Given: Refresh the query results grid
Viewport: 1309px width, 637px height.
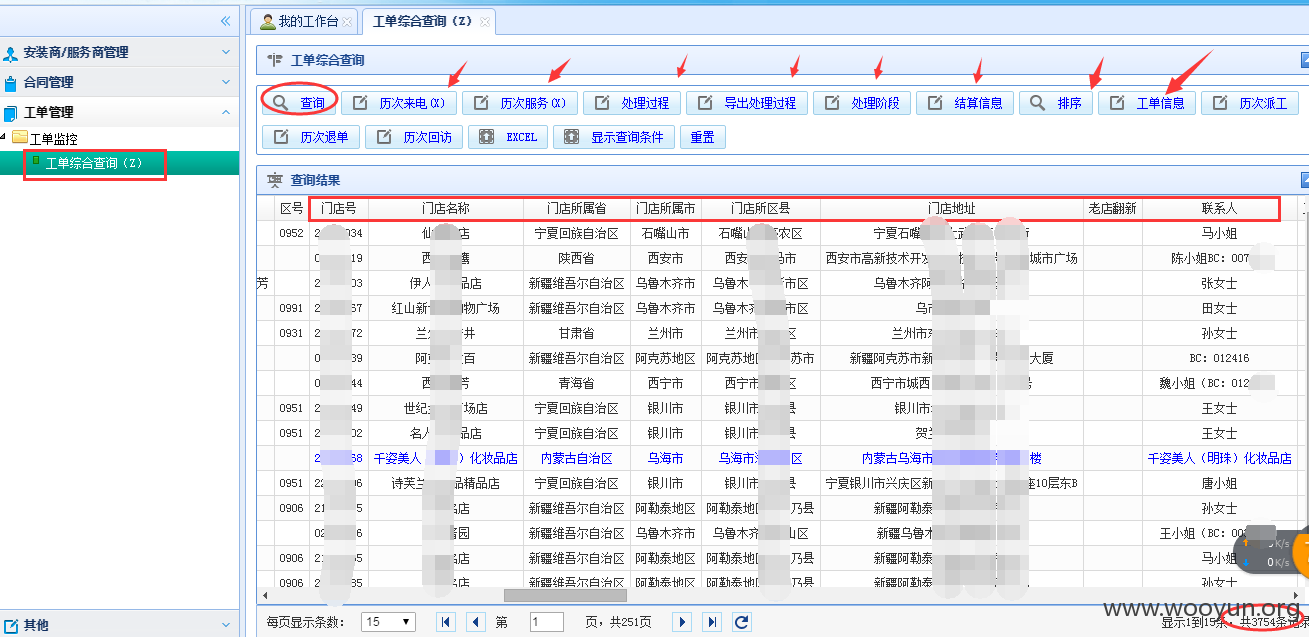Looking at the screenshot, I should coord(742,622).
